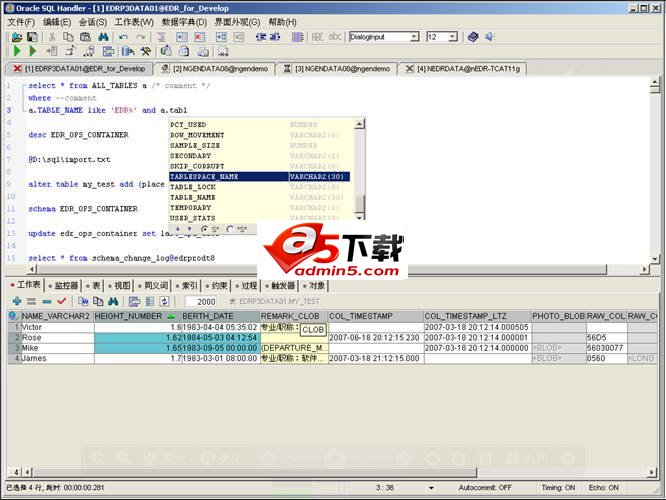Commit changes with red checkmark icon
Image resolution: width=666 pixels, height=500 pixels.
[62, 301]
